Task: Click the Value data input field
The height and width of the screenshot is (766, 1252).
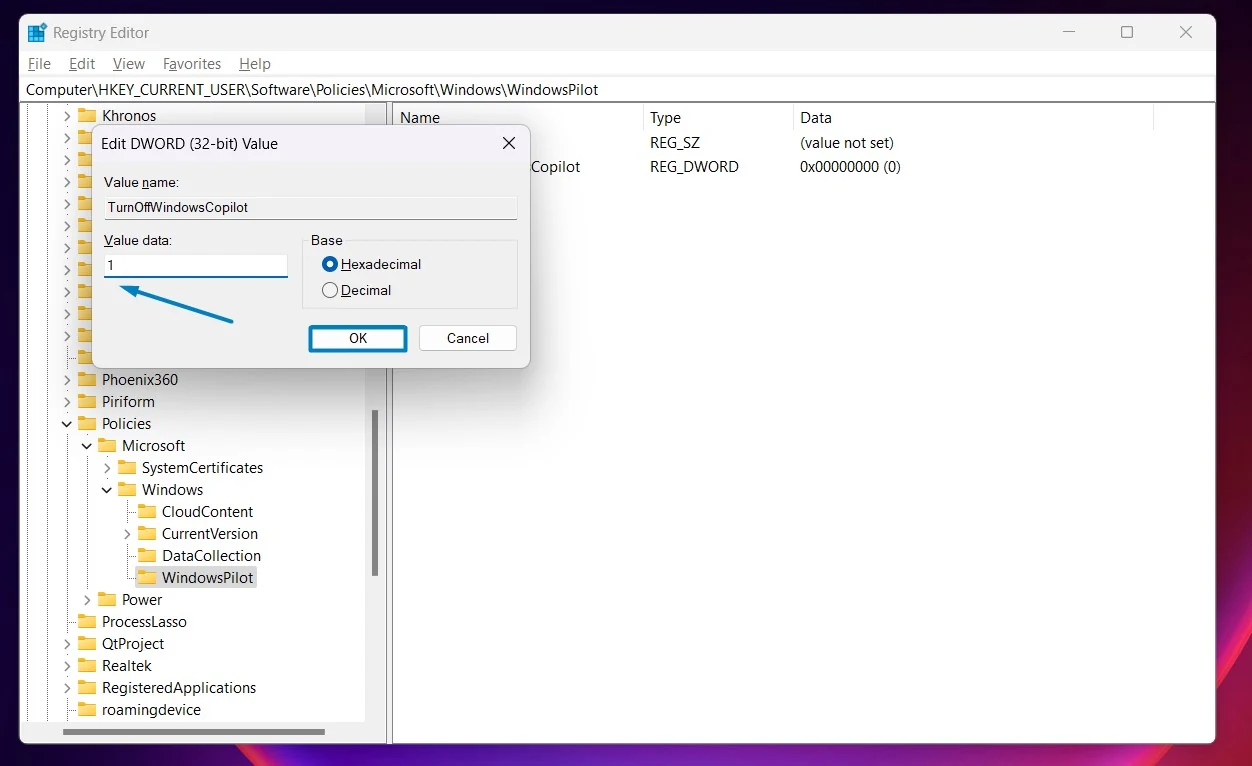Action: coord(196,265)
